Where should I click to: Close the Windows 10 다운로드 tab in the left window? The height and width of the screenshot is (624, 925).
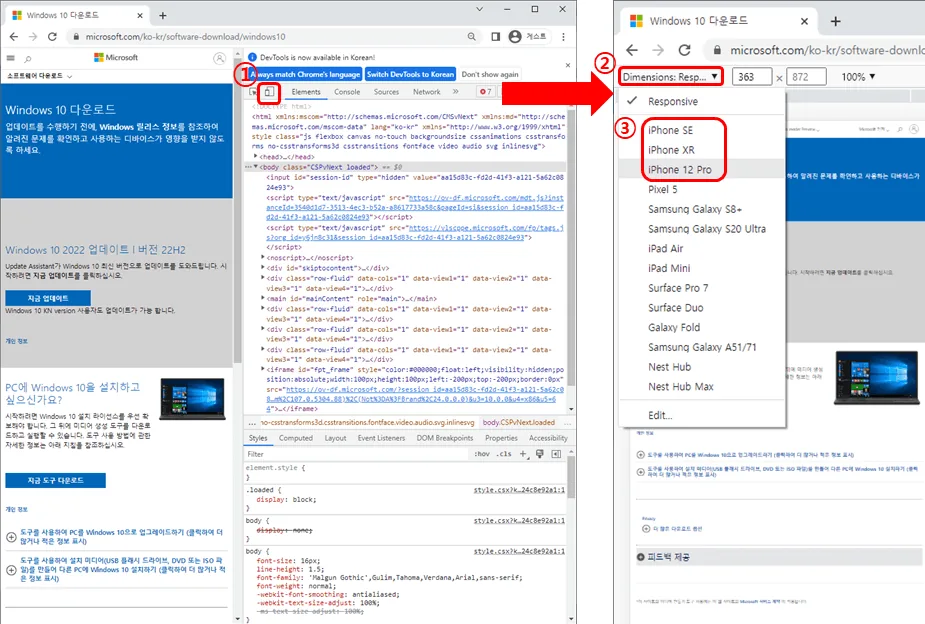point(140,15)
